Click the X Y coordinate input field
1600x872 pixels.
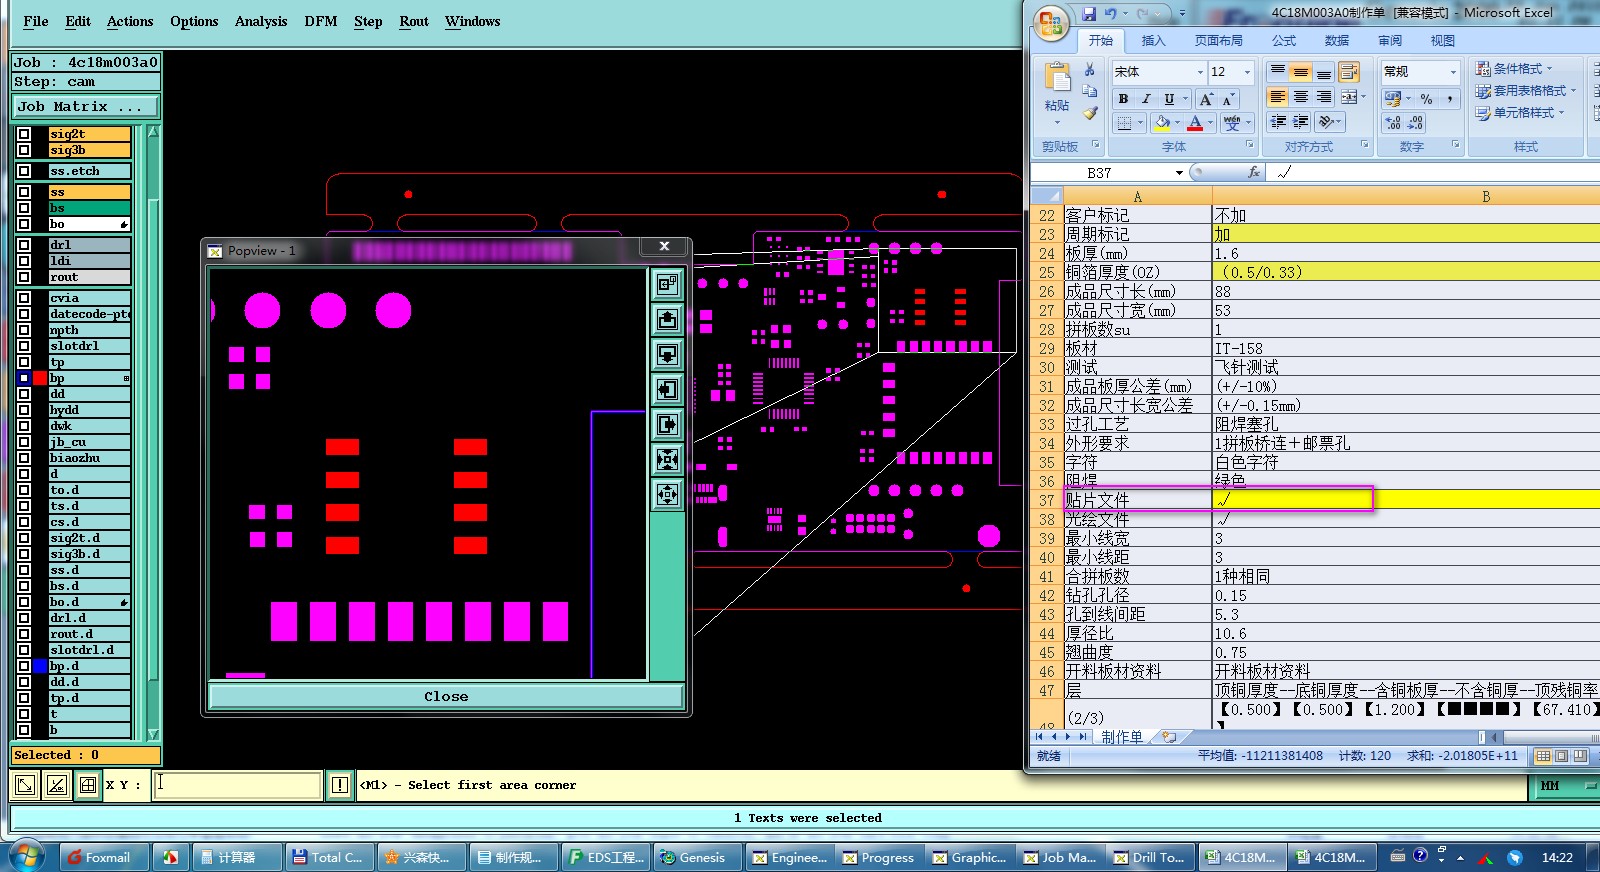(x=238, y=785)
